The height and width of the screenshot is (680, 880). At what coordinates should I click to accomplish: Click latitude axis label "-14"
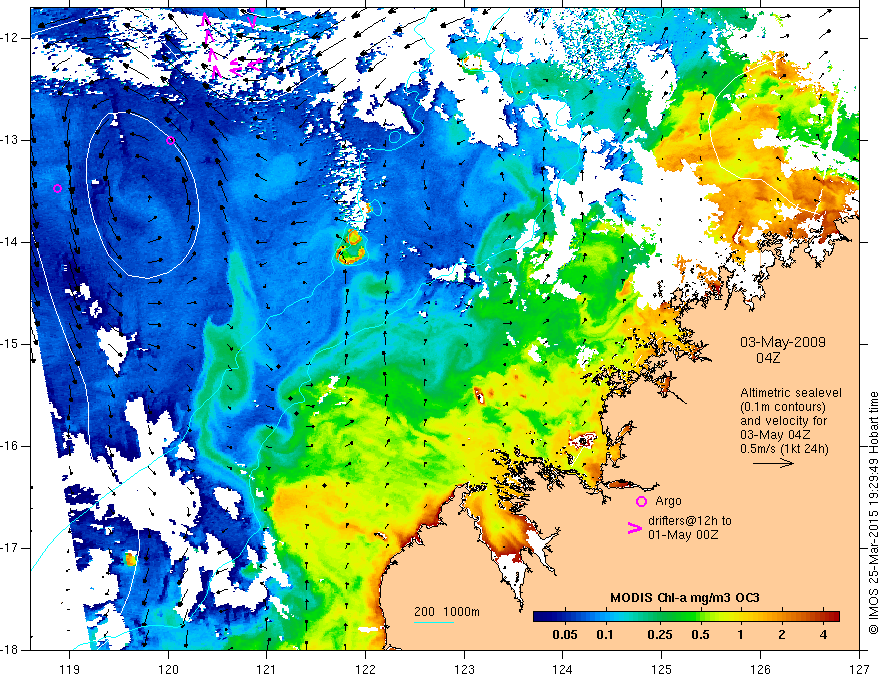tap(10, 242)
